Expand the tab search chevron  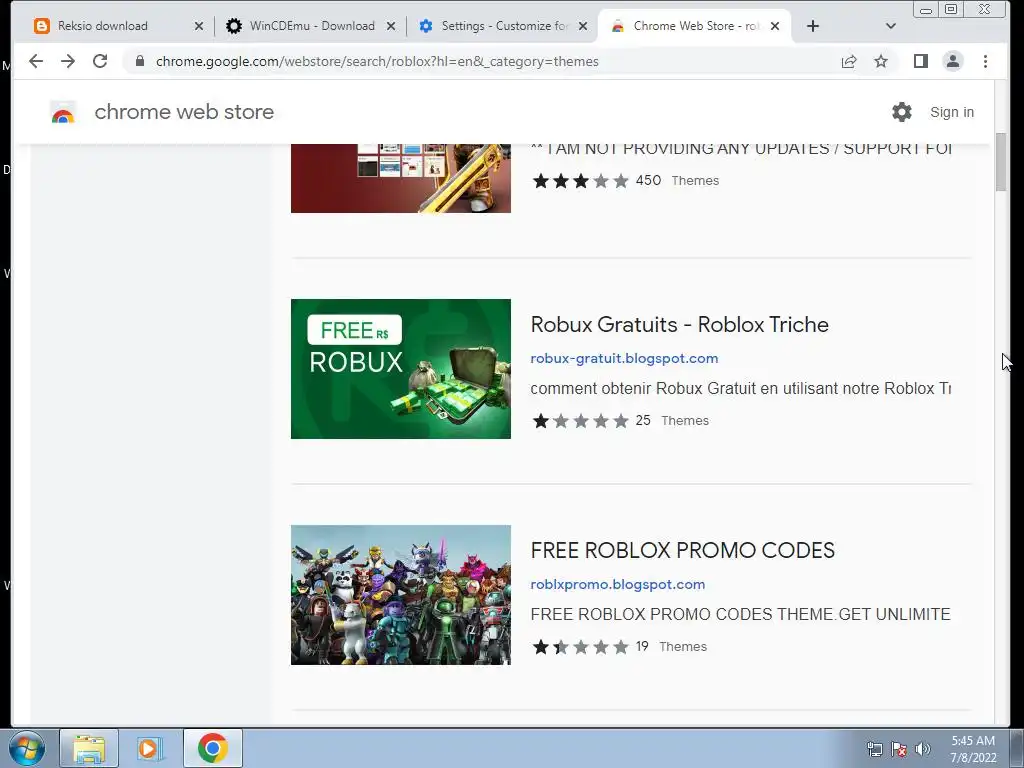coord(891,26)
